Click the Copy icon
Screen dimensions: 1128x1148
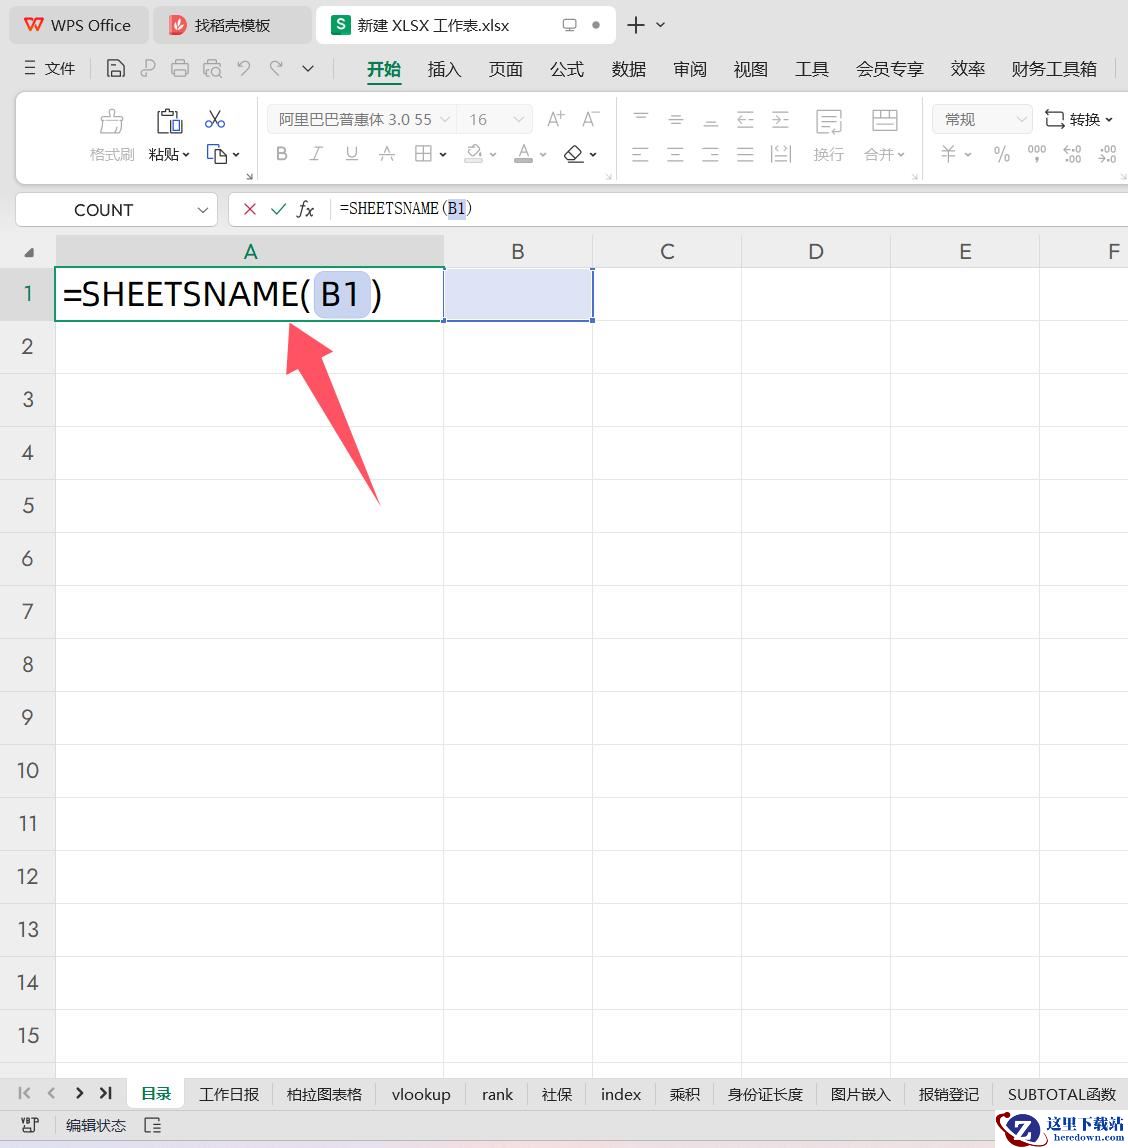(217, 154)
